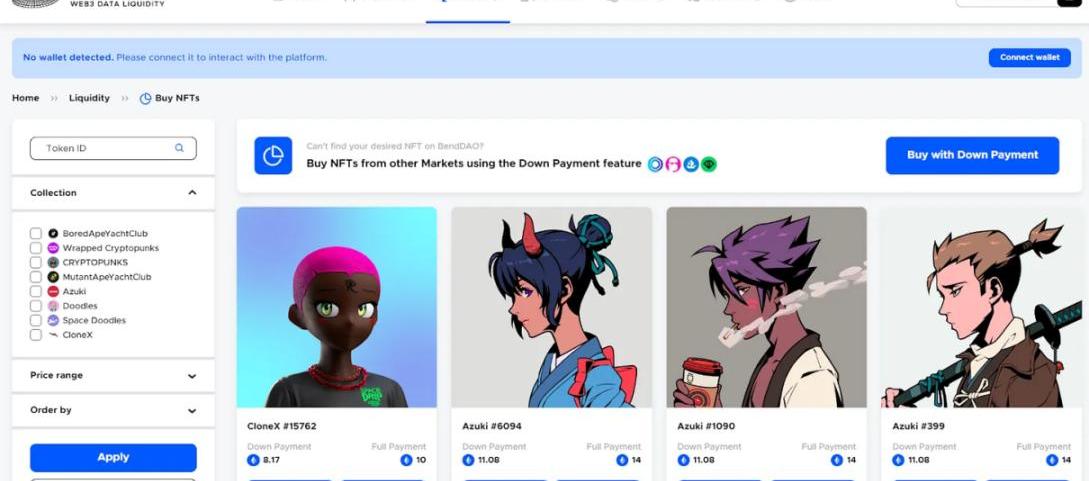Image resolution: width=1089 pixels, height=481 pixels.
Task: Go to the Home breadcrumb
Action: [x=26, y=98]
